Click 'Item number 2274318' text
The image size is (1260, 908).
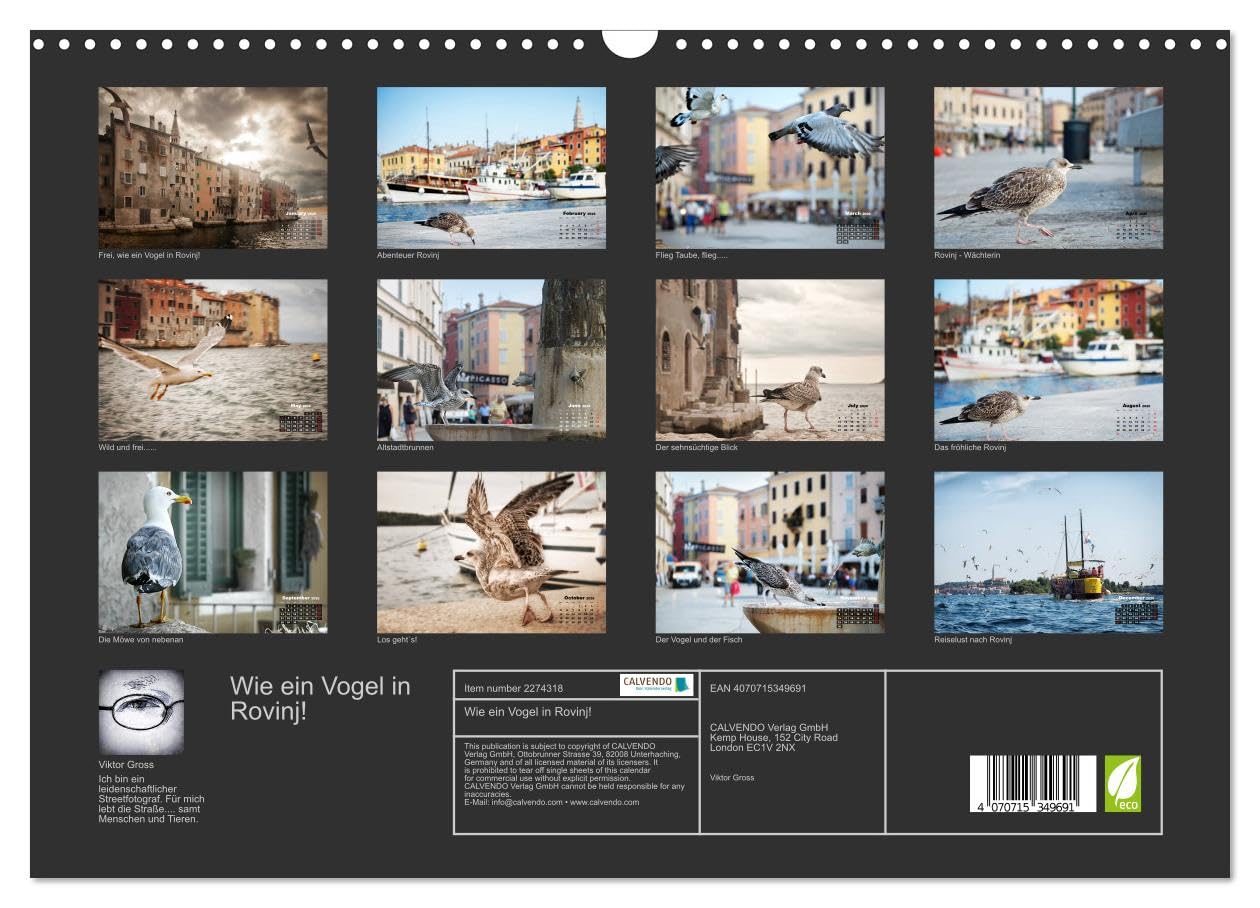tap(513, 689)
